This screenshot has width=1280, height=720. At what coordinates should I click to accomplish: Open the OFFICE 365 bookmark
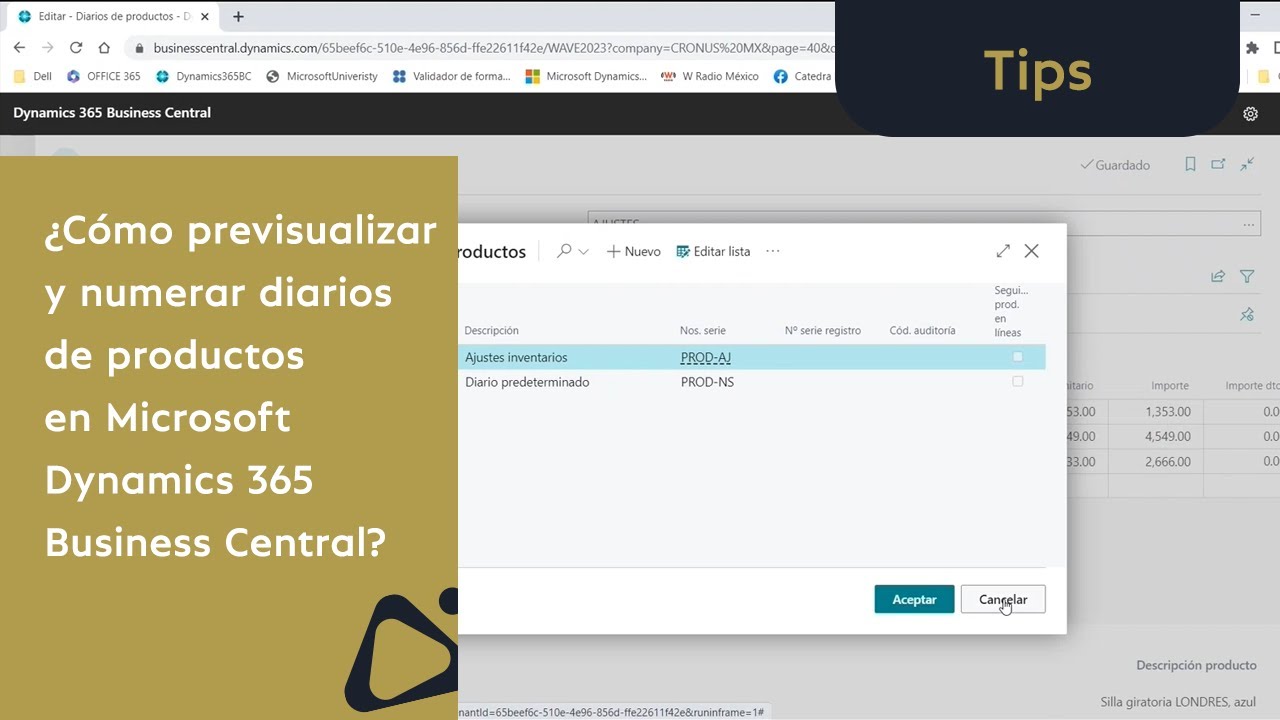coord(104,76)
